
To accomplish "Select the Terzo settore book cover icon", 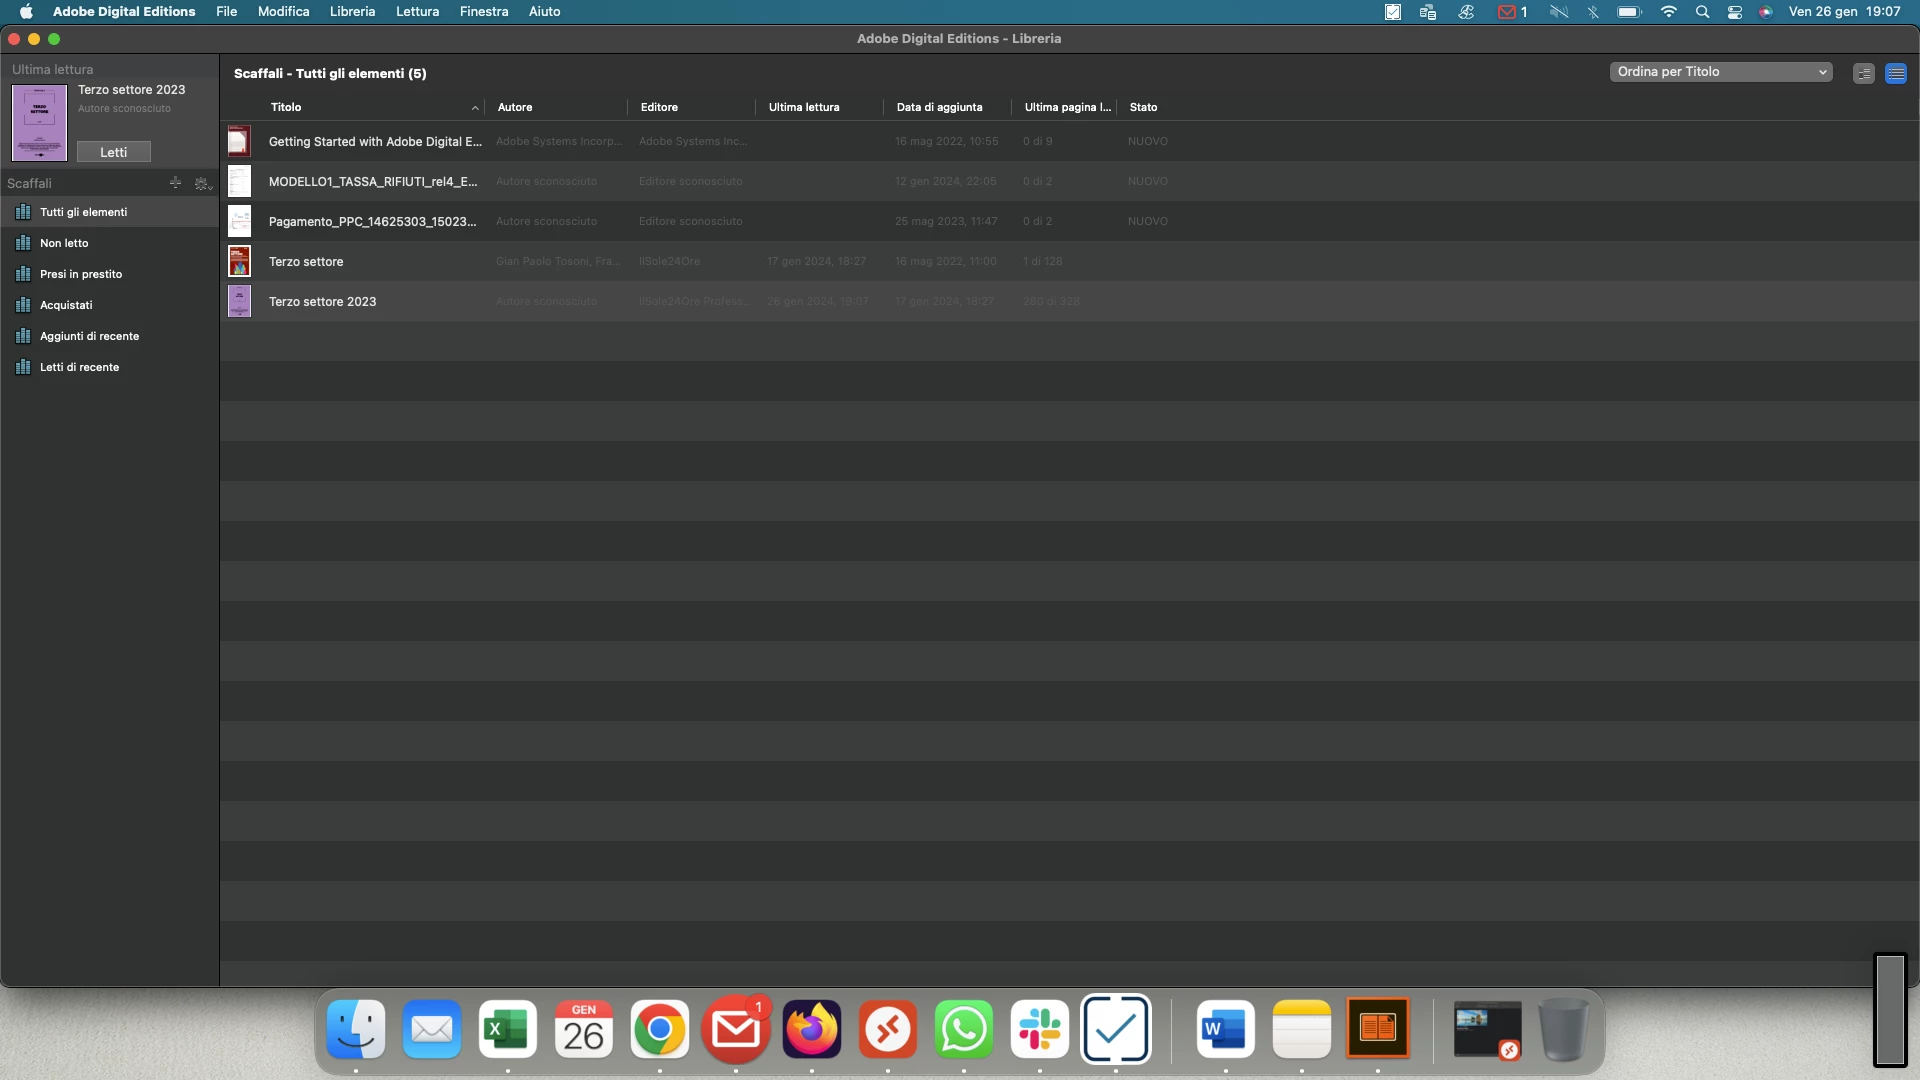I will [239, 261].
